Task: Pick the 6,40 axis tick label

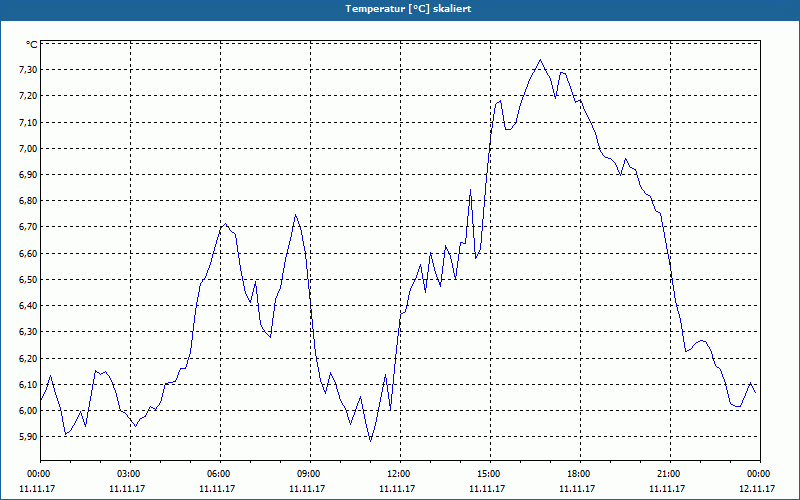Action: (x=28, y=306)
